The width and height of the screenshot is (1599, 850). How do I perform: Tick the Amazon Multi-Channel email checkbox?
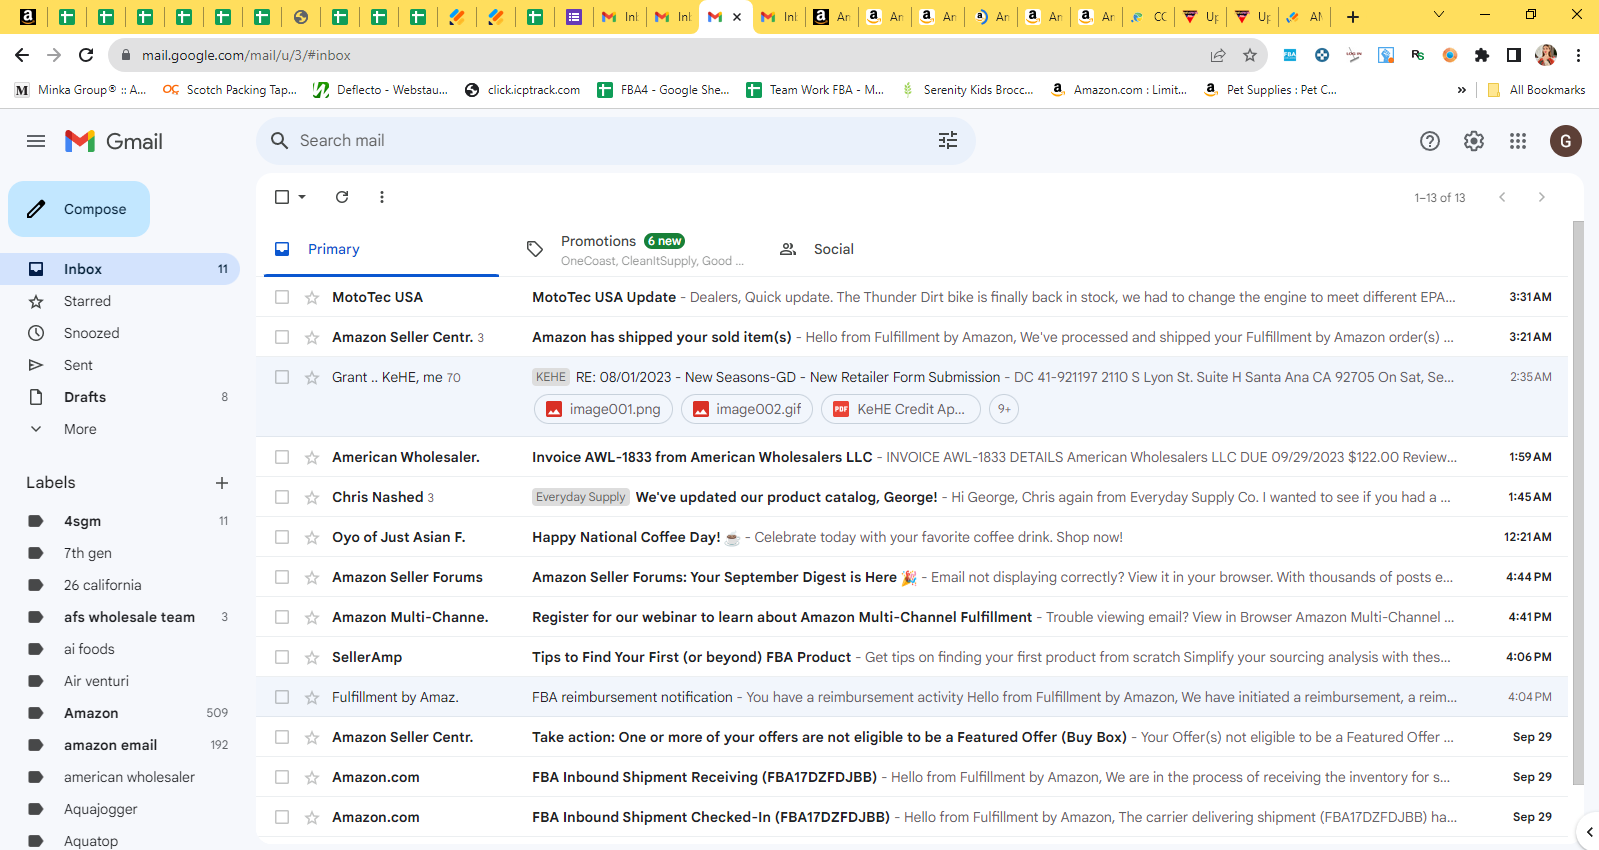(282, 617)
